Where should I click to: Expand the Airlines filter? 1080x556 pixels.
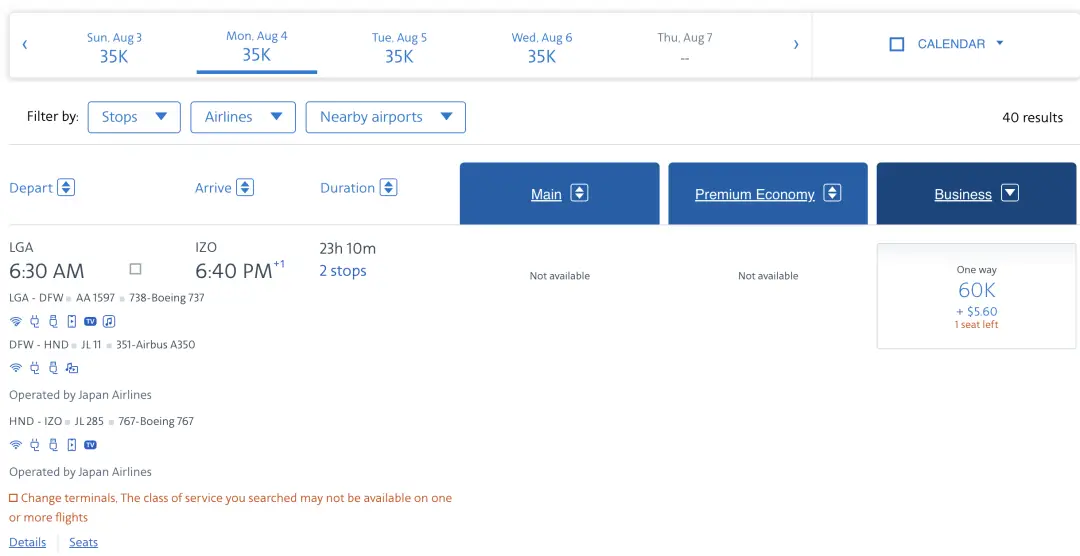[243, 117]
